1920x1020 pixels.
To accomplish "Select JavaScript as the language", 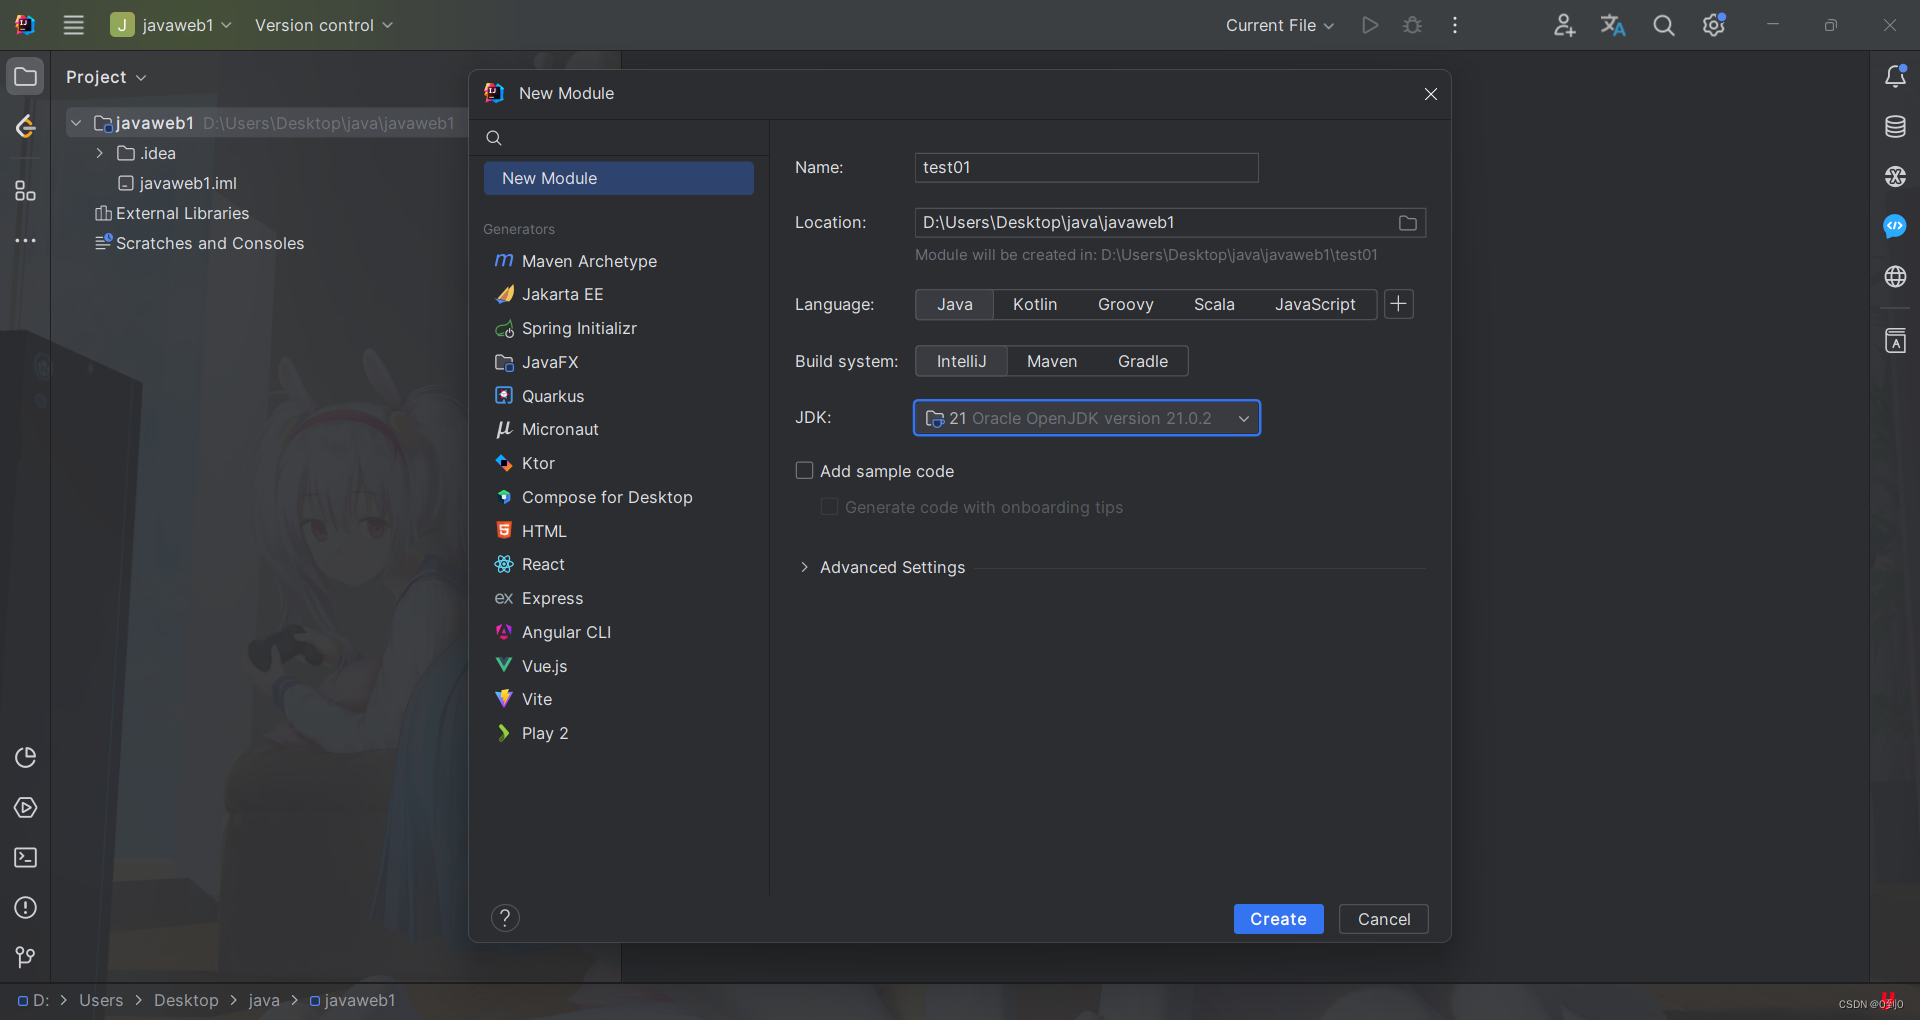I will [x=1315, y=304].
